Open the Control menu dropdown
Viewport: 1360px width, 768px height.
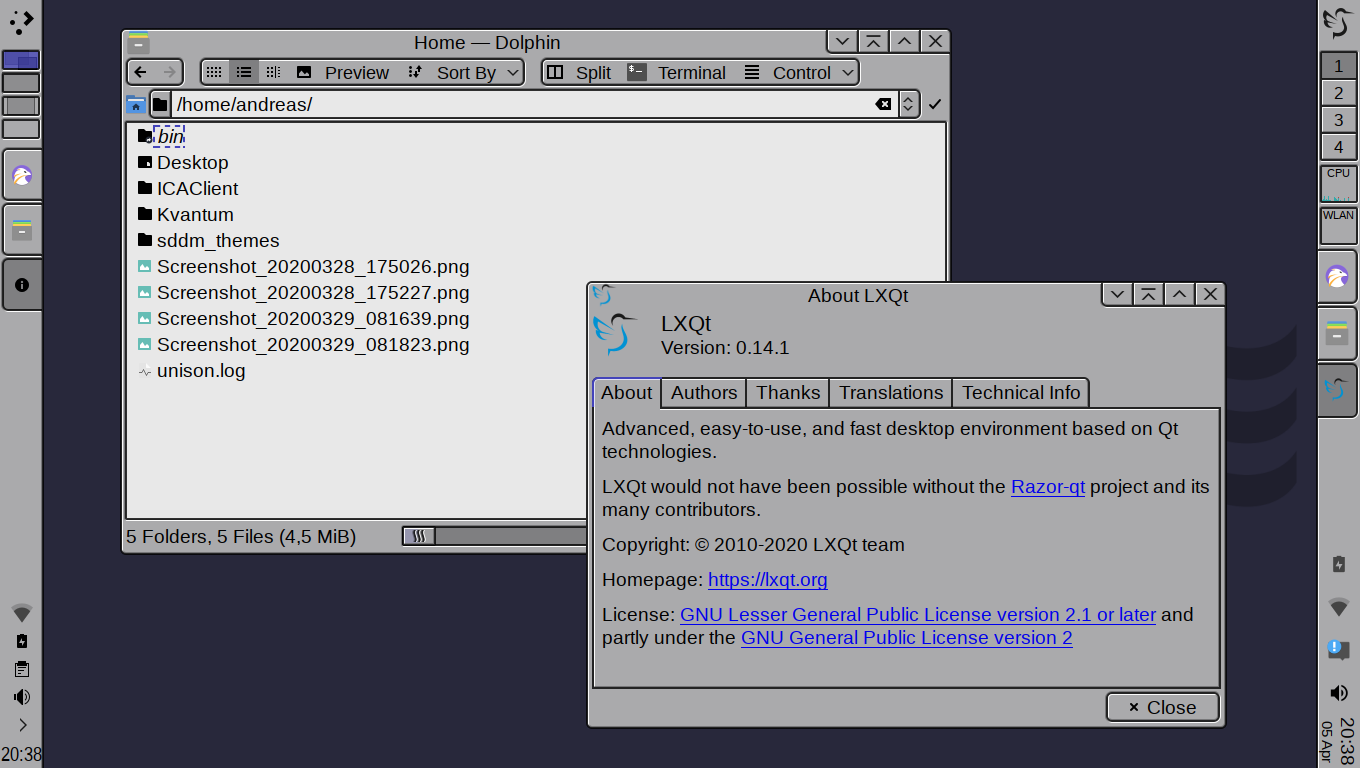point(799,72)
